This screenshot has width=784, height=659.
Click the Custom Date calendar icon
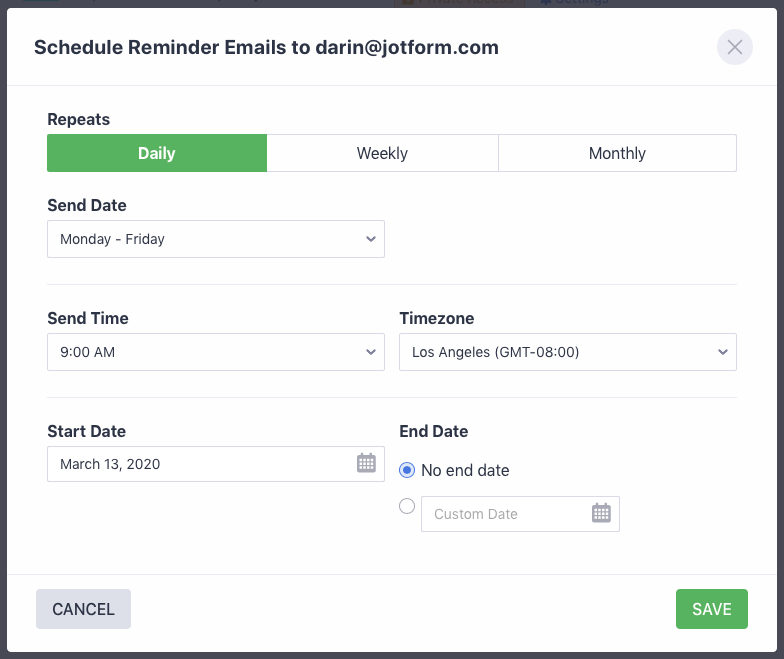(x=601, y=513)
